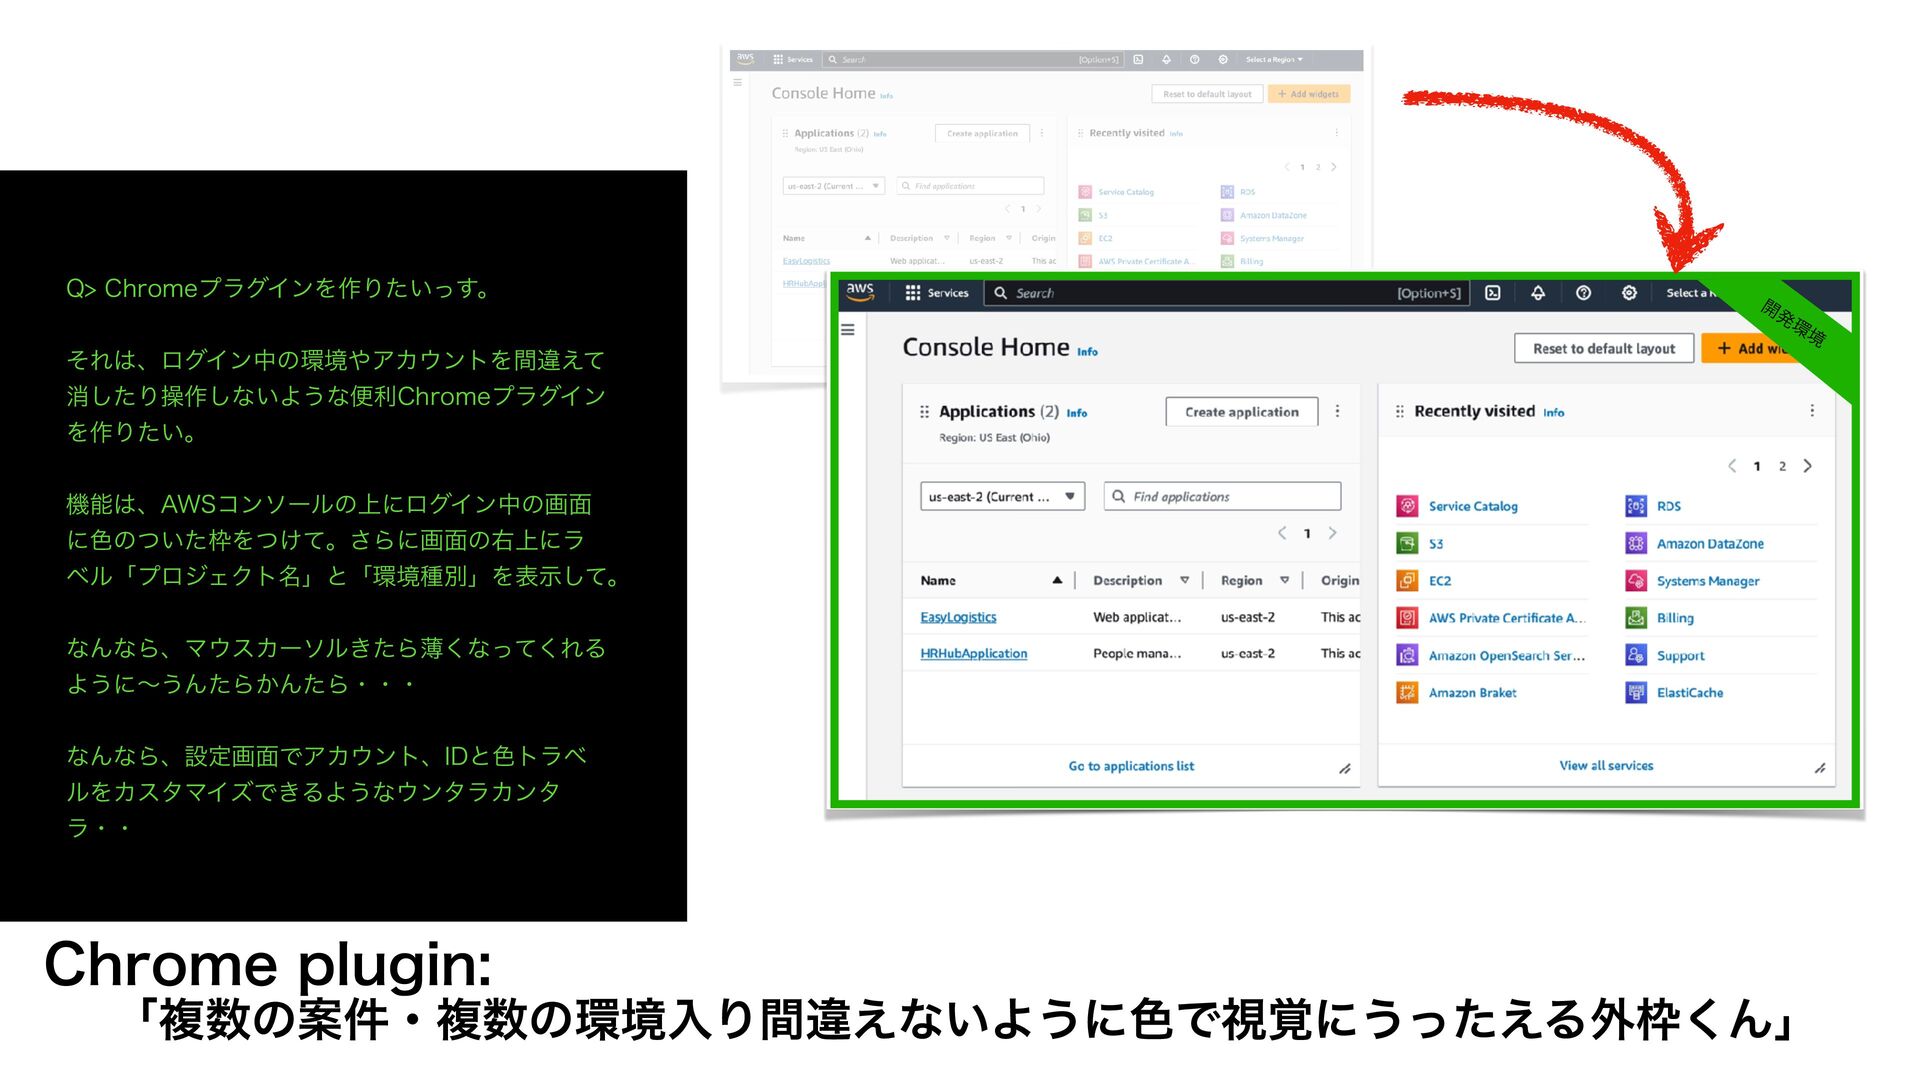Click the Billing service icon

pyautogui.click(x=1636, y=618)
